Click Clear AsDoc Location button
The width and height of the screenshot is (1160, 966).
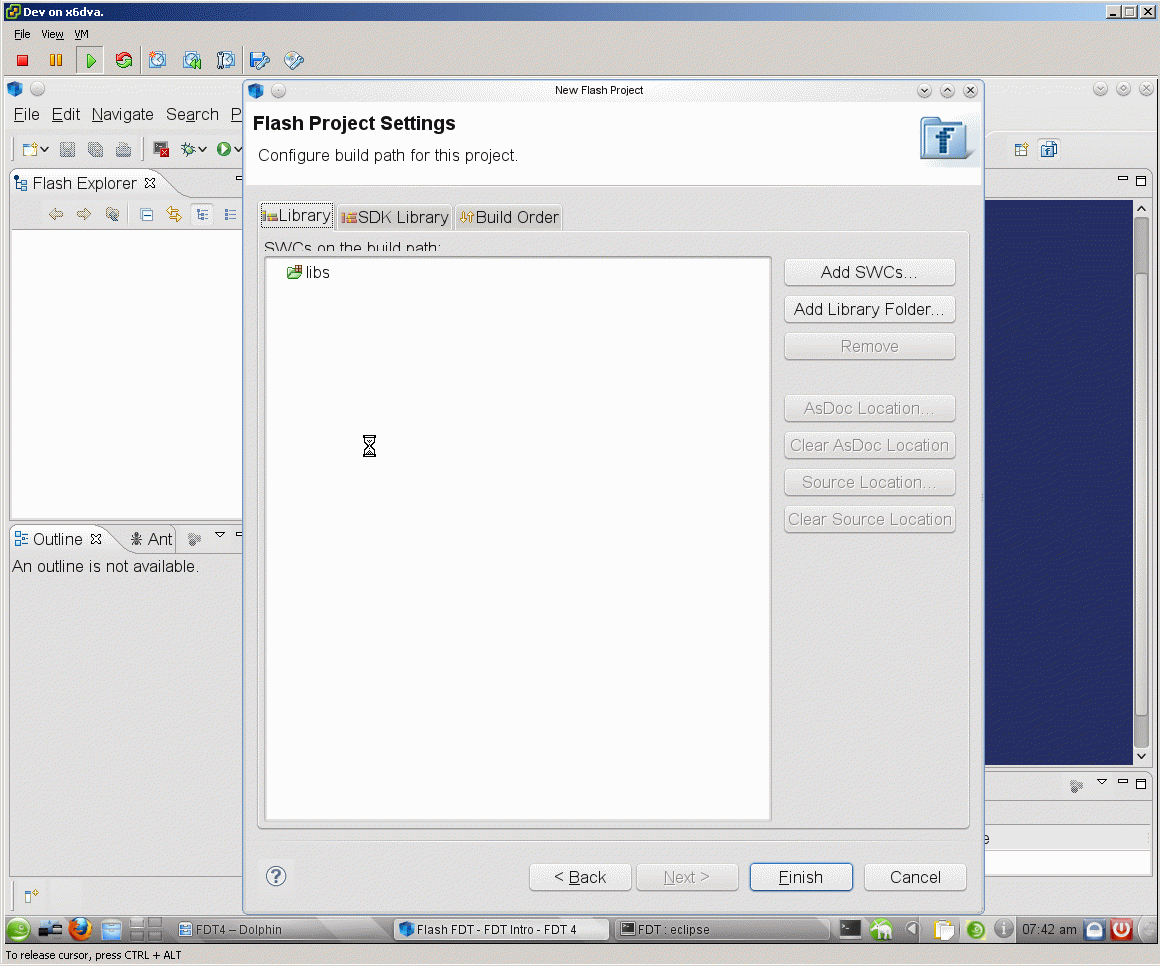(x=869, y=445)
